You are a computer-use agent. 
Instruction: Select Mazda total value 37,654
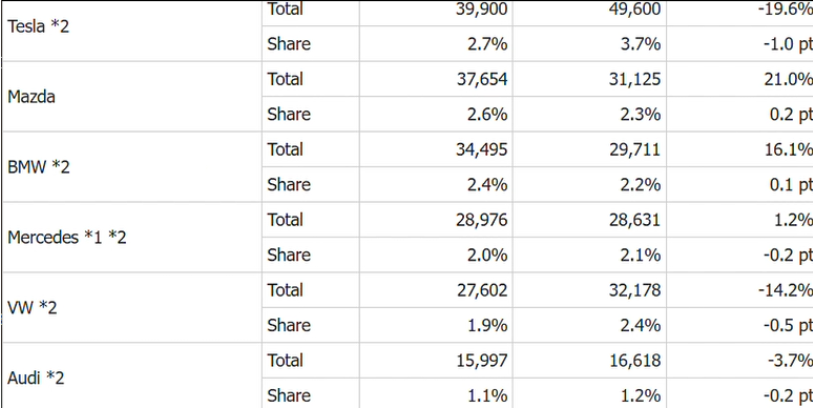[482, 79]
